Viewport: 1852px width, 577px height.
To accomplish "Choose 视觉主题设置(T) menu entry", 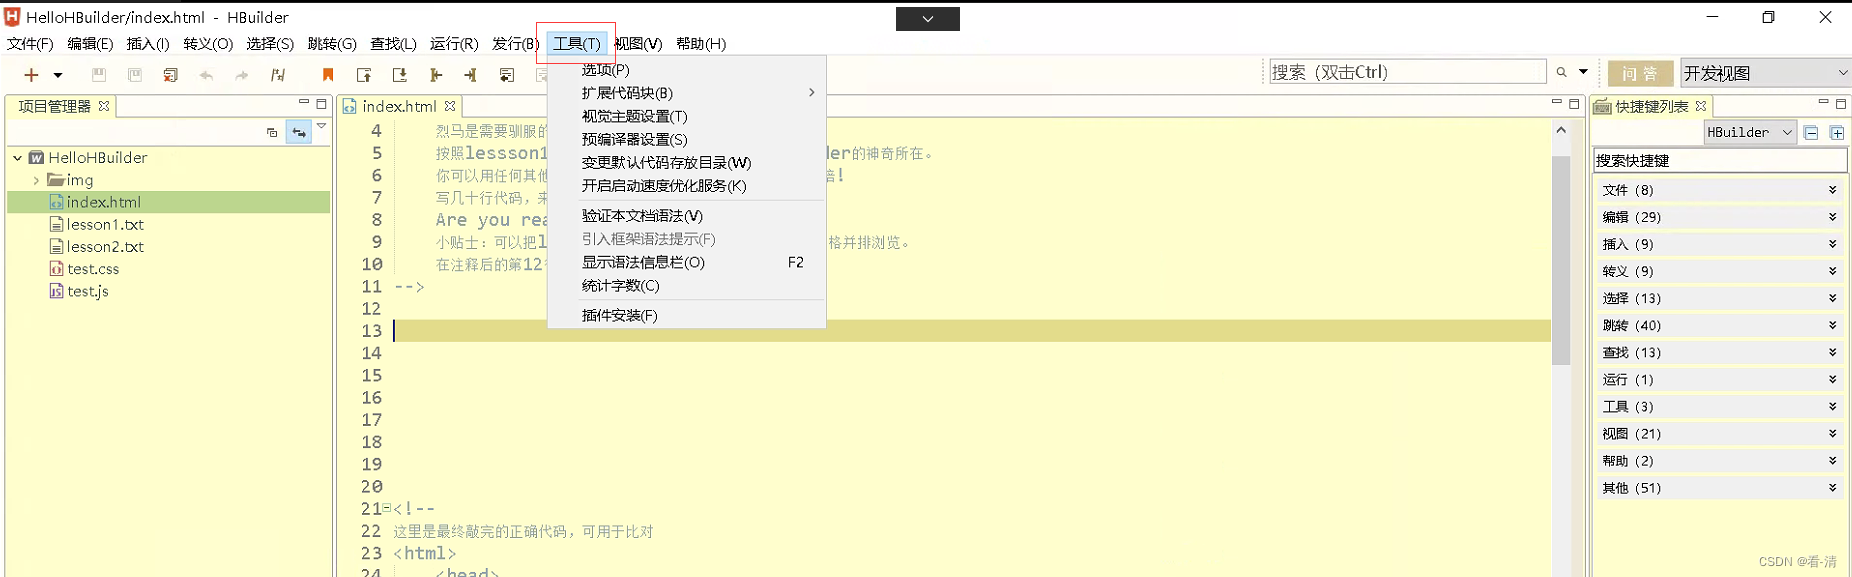I will click(x=687, y=116).
